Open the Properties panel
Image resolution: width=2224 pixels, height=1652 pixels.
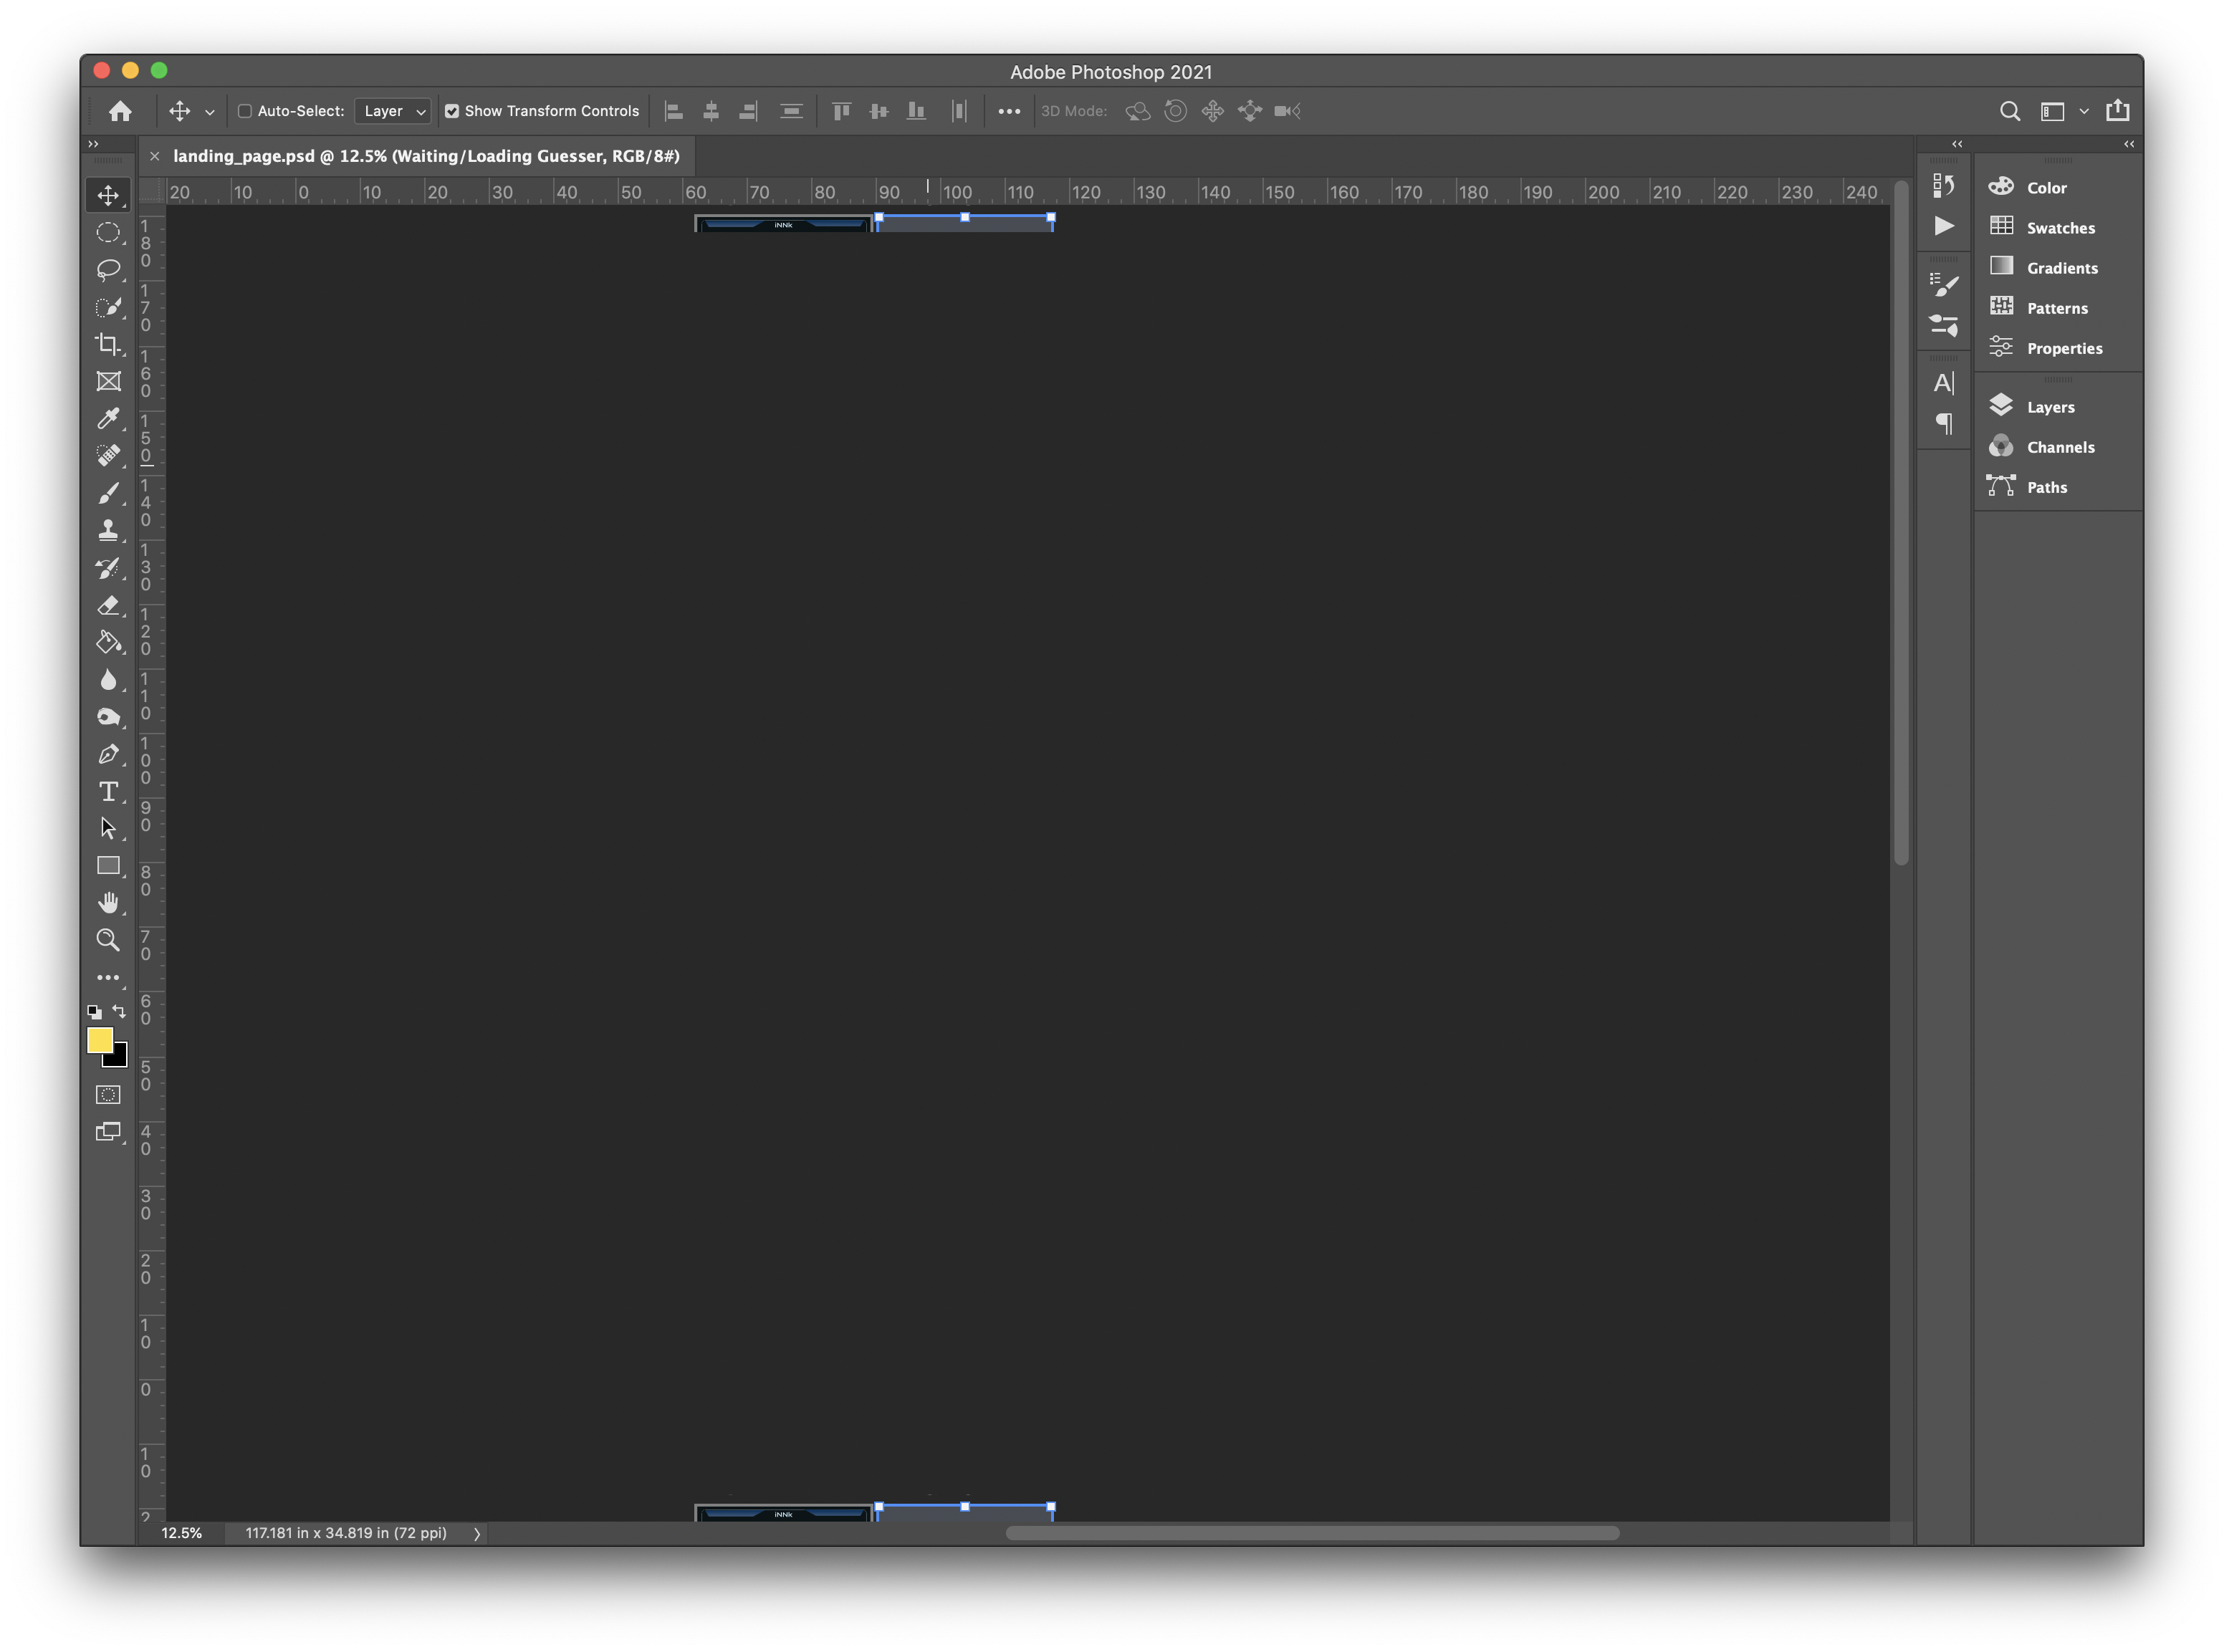click(x=2064, y=348)
